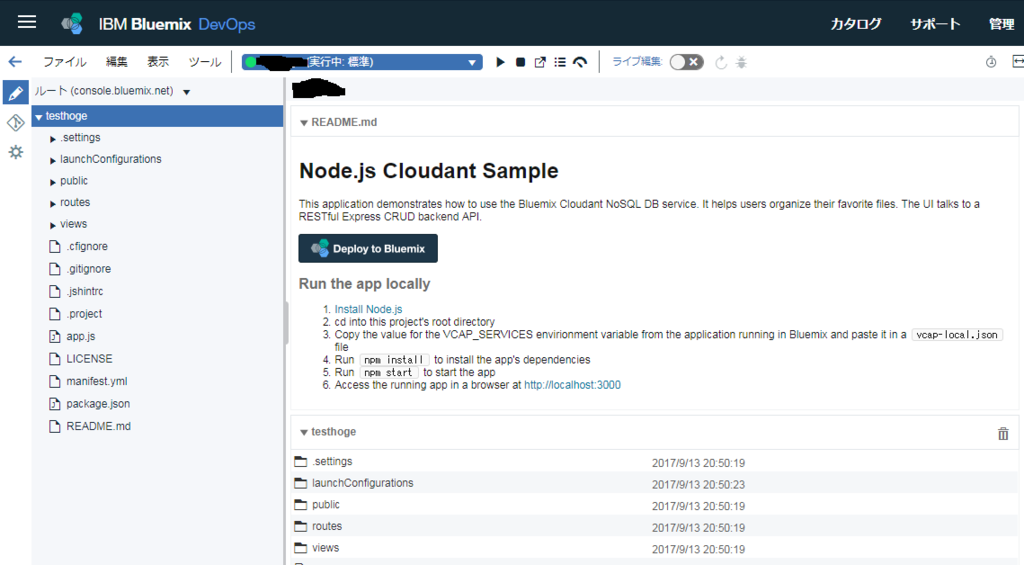Open サポート in top navigation
1024x565 pixels.
pyautogui.click(x=935, y=24)
